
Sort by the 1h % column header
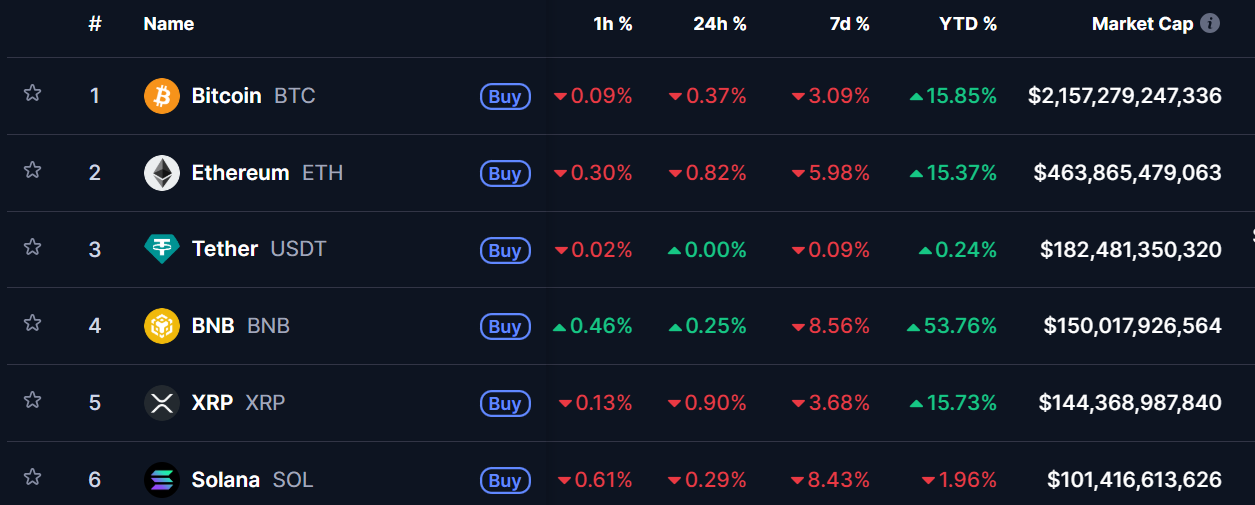coord(612,24)
